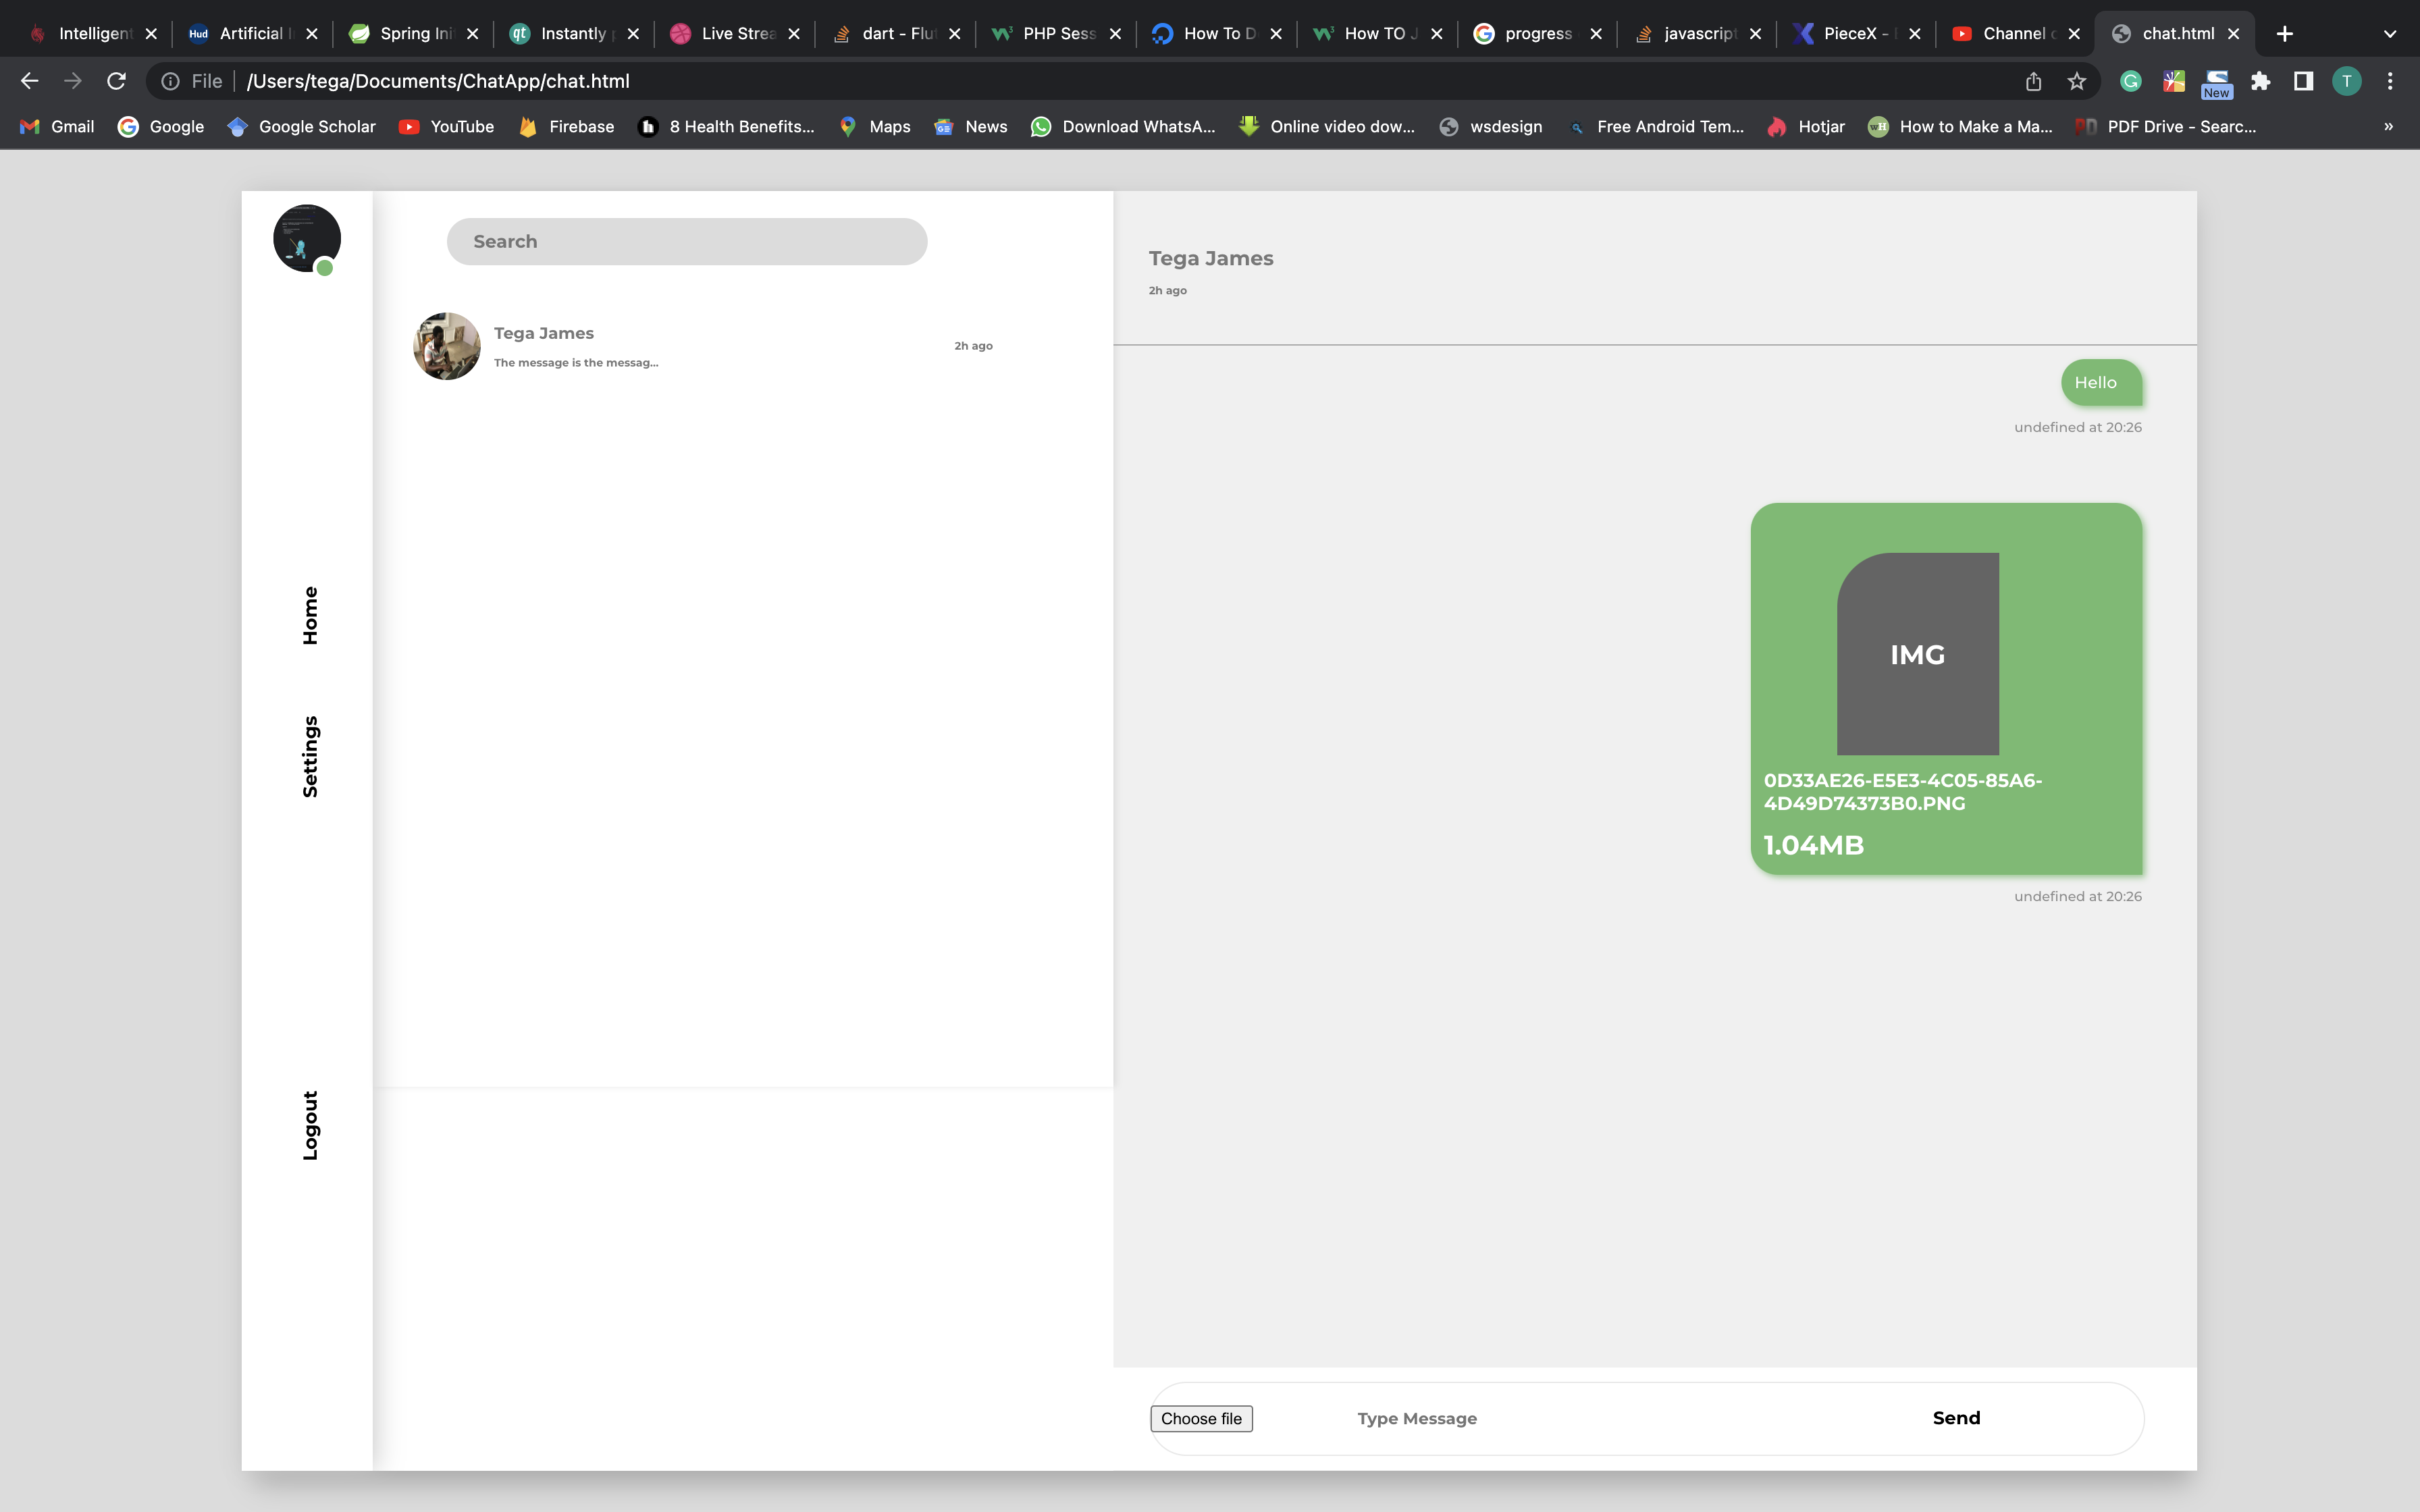Bookmark this page with the star icon

click(2077, 81)
